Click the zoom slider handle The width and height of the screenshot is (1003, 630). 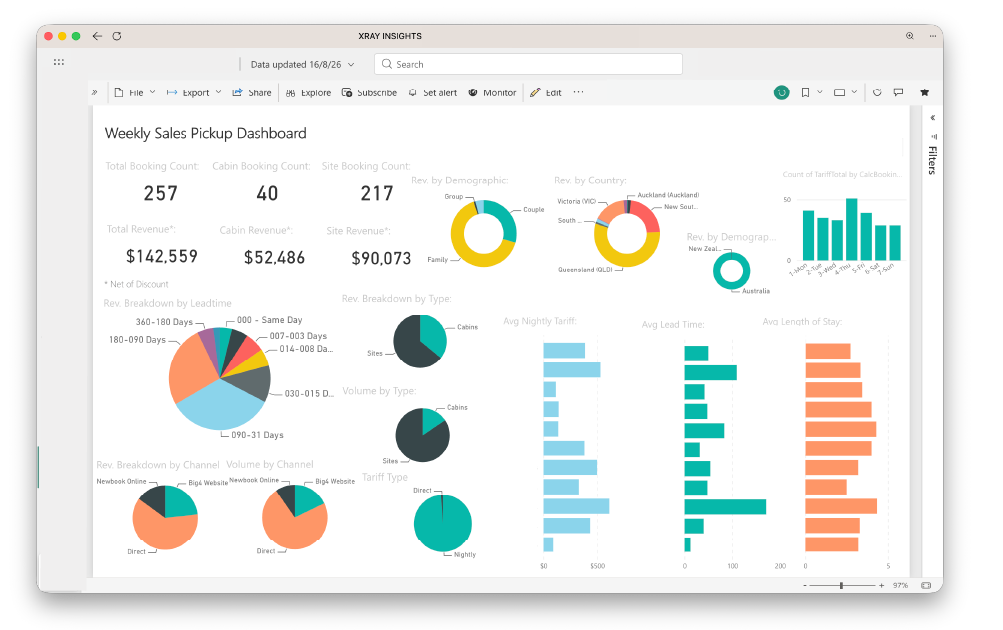841,585
